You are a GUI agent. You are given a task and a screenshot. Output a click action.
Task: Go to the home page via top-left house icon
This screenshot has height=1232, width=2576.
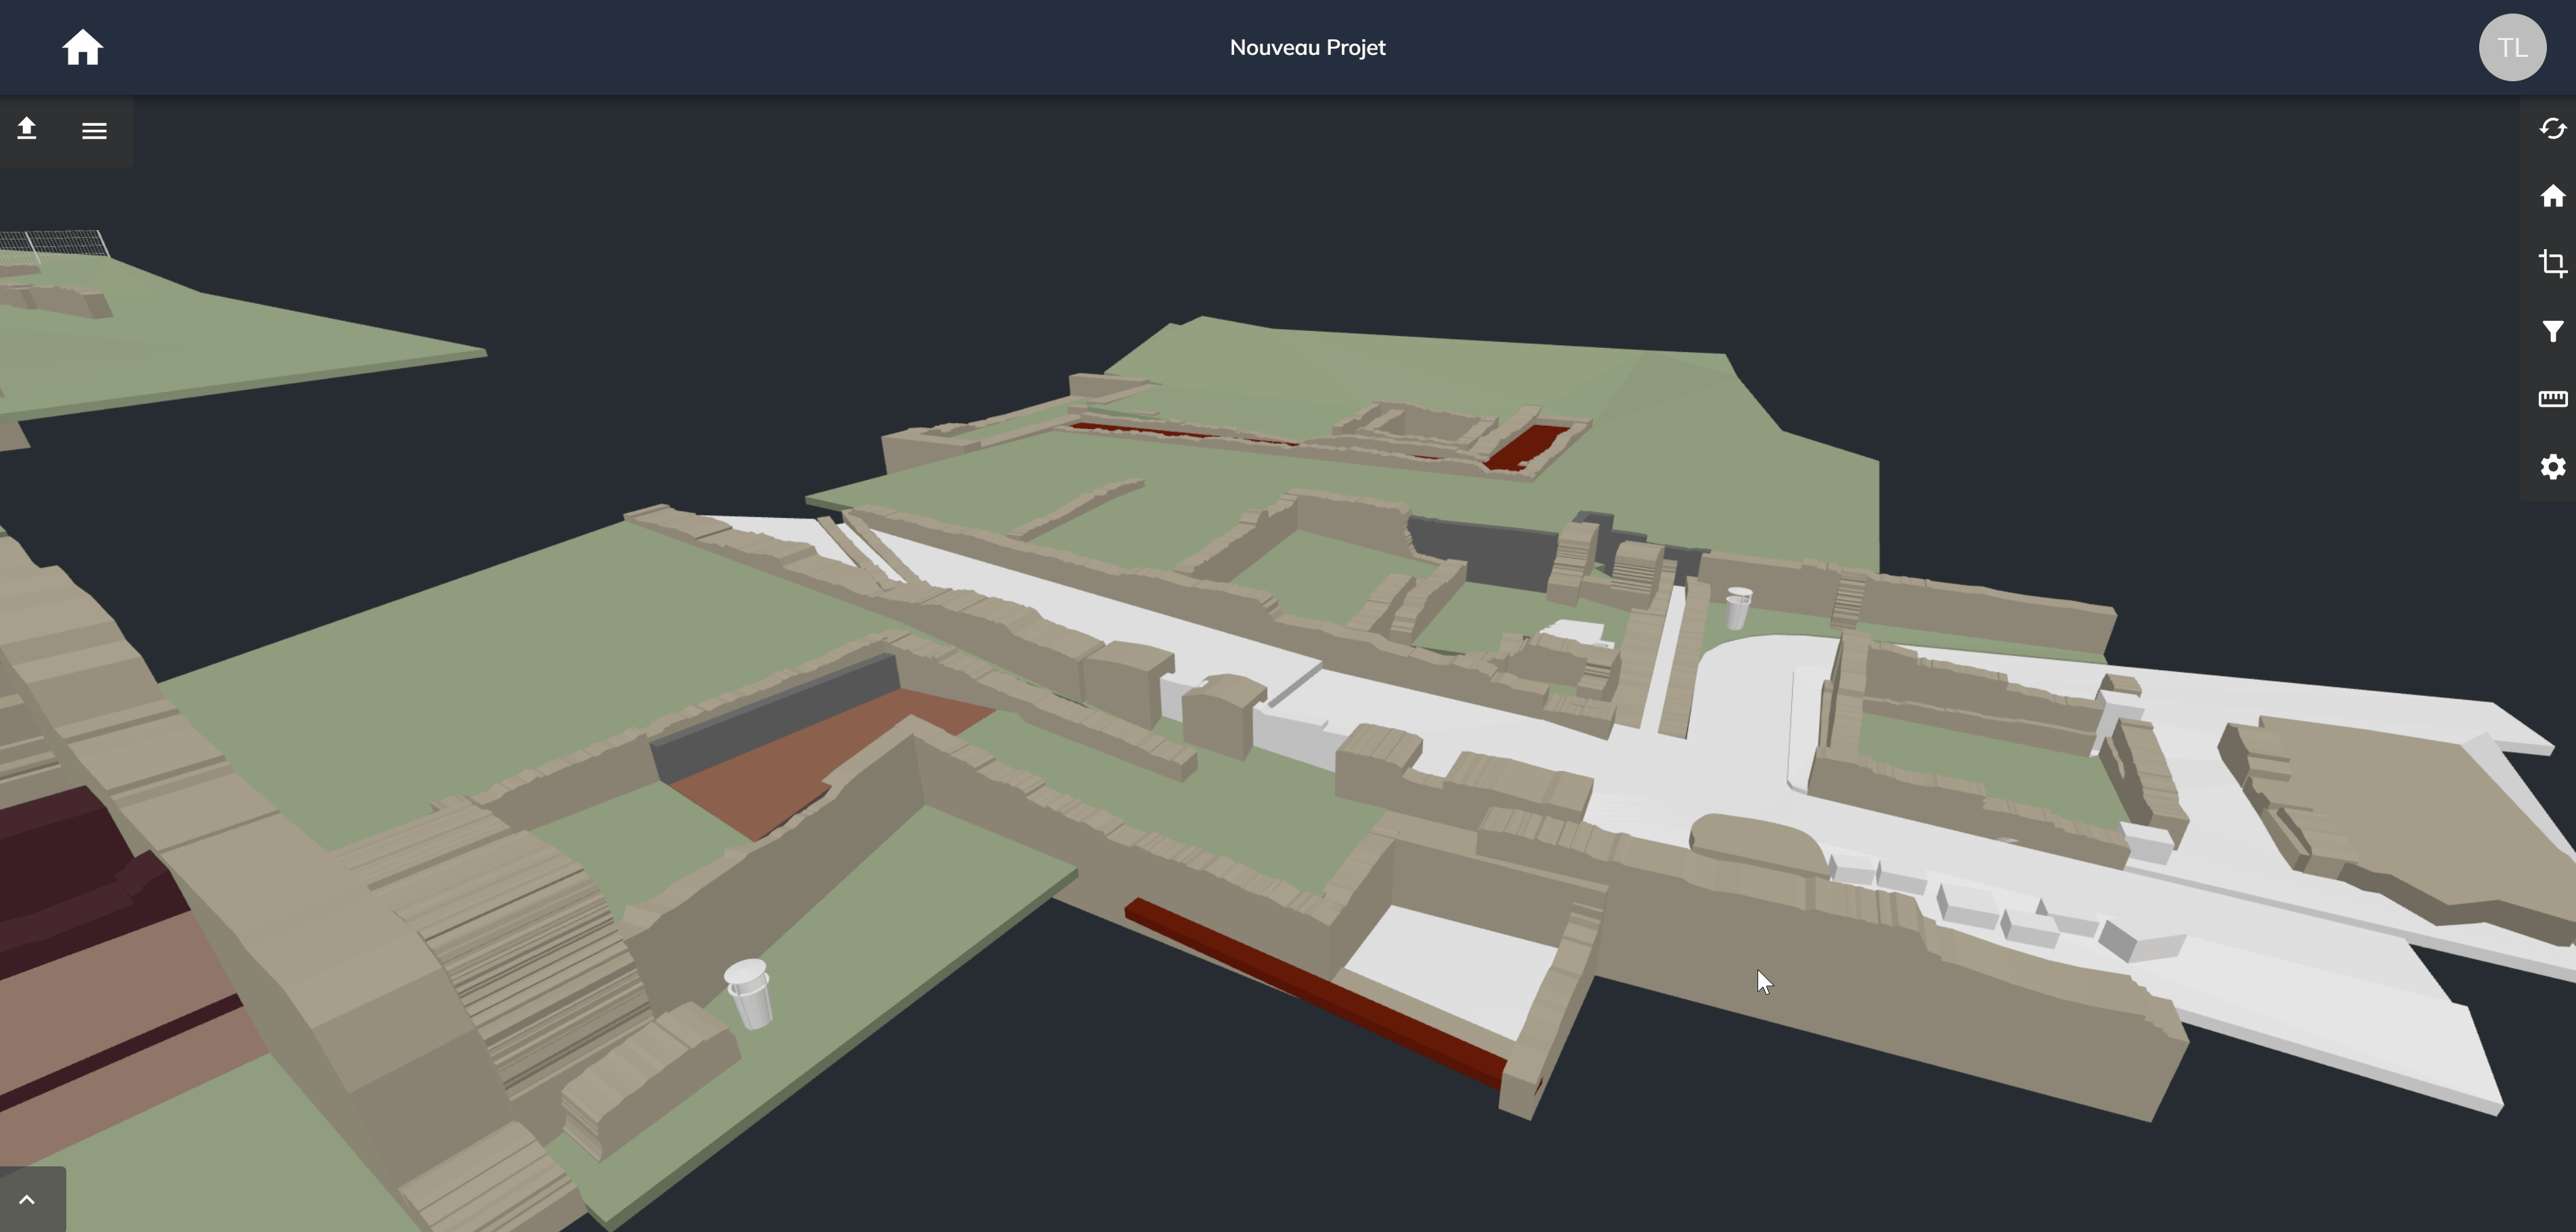pyautogui.click(x=83, y=47)
